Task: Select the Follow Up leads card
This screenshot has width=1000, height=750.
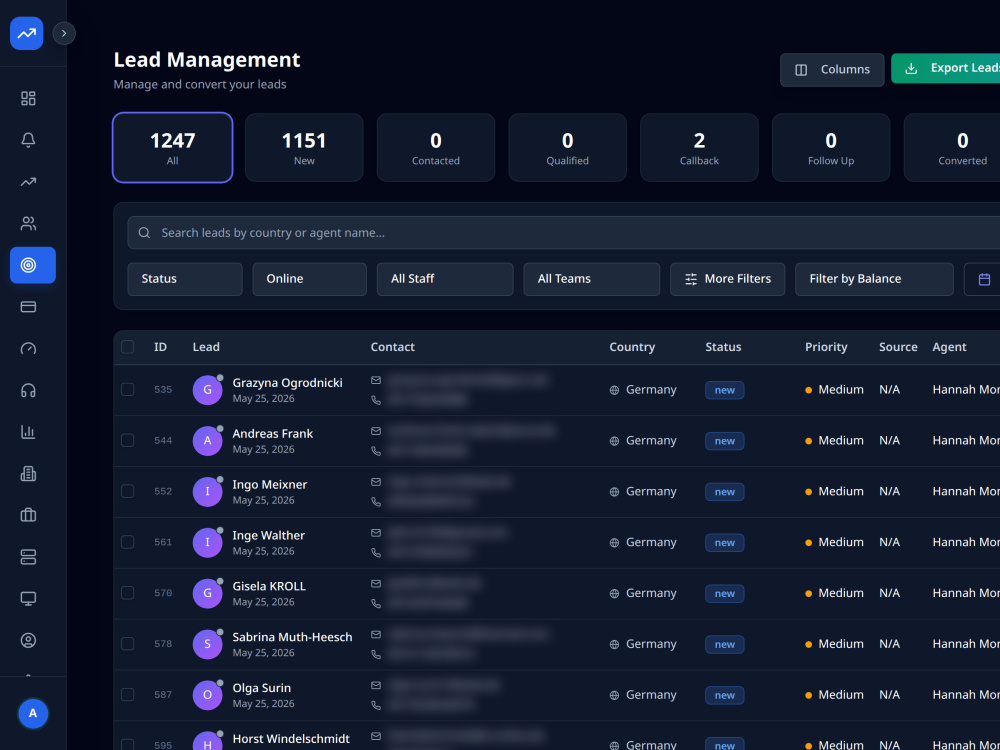Action: (831, 147)
